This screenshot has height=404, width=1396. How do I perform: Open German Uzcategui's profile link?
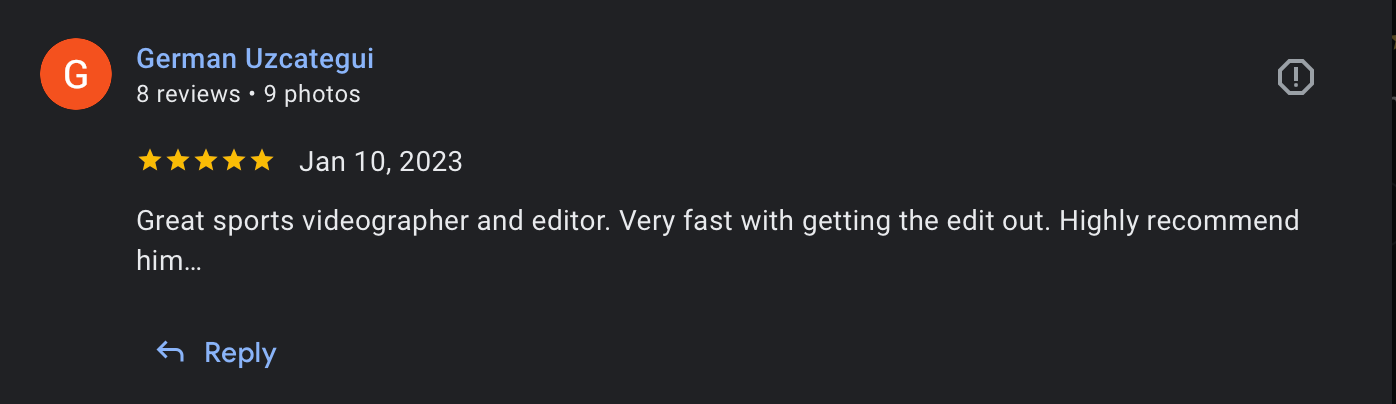point(254,59)
